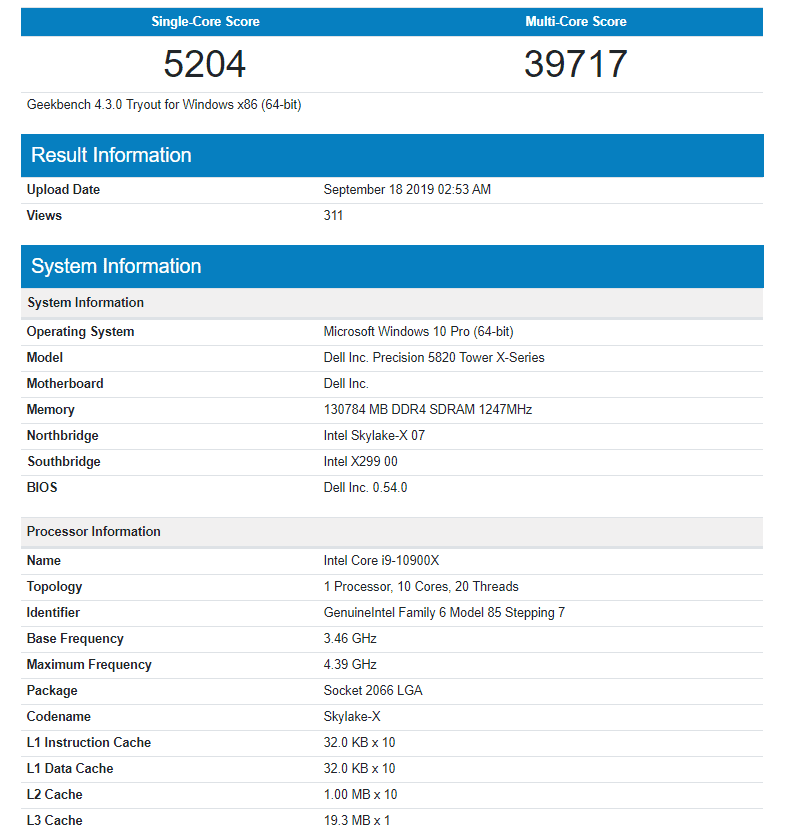Click the Multi-Core Score header
Image resolution: width=786 pixels, height=834 pixels.
click(x=576, y=21)
